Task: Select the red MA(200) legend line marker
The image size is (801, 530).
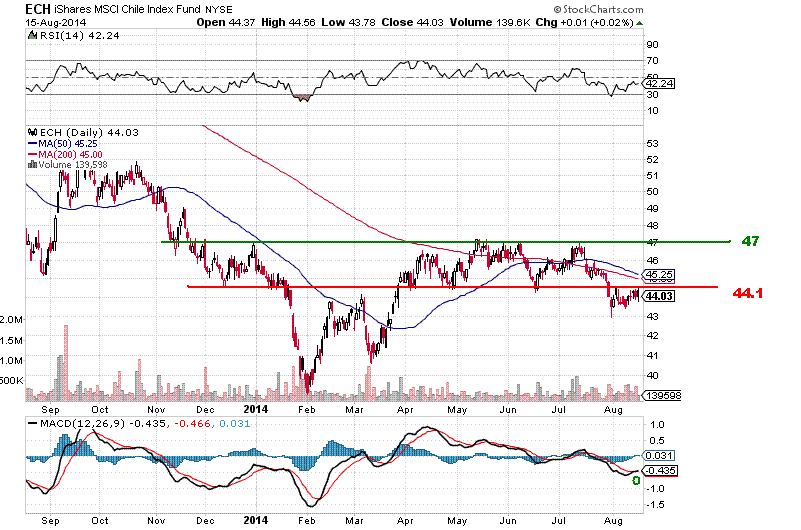Action: pyautogui.click(x=33, y=155)
